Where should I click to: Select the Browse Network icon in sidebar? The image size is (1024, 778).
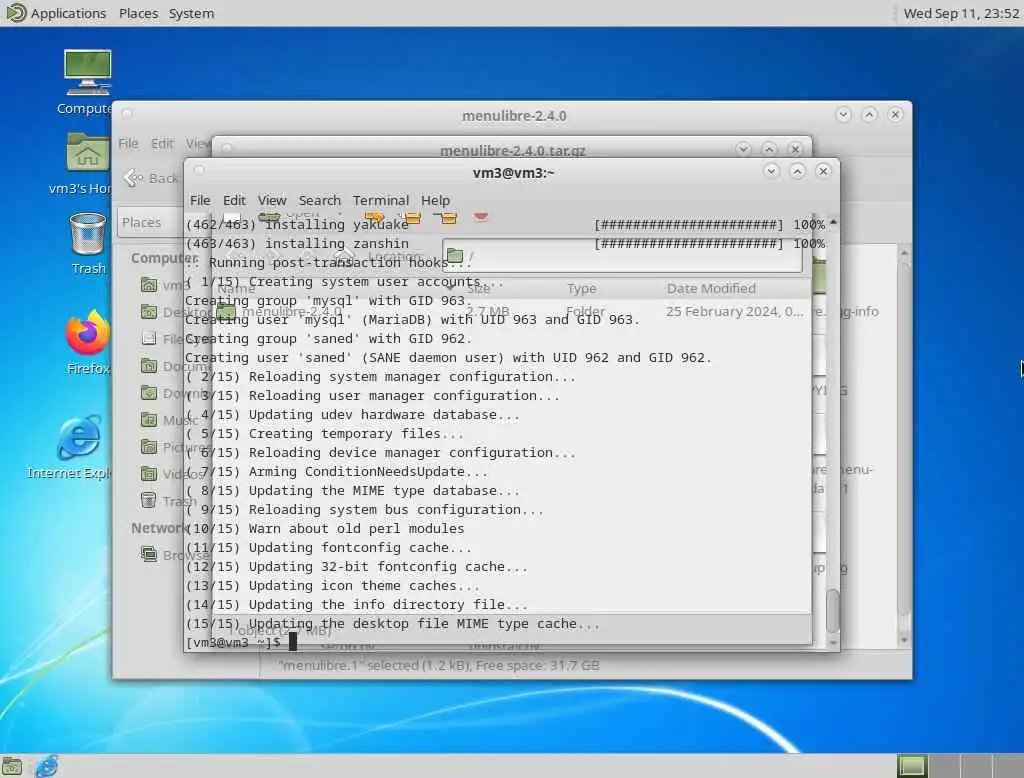(149, 554)
